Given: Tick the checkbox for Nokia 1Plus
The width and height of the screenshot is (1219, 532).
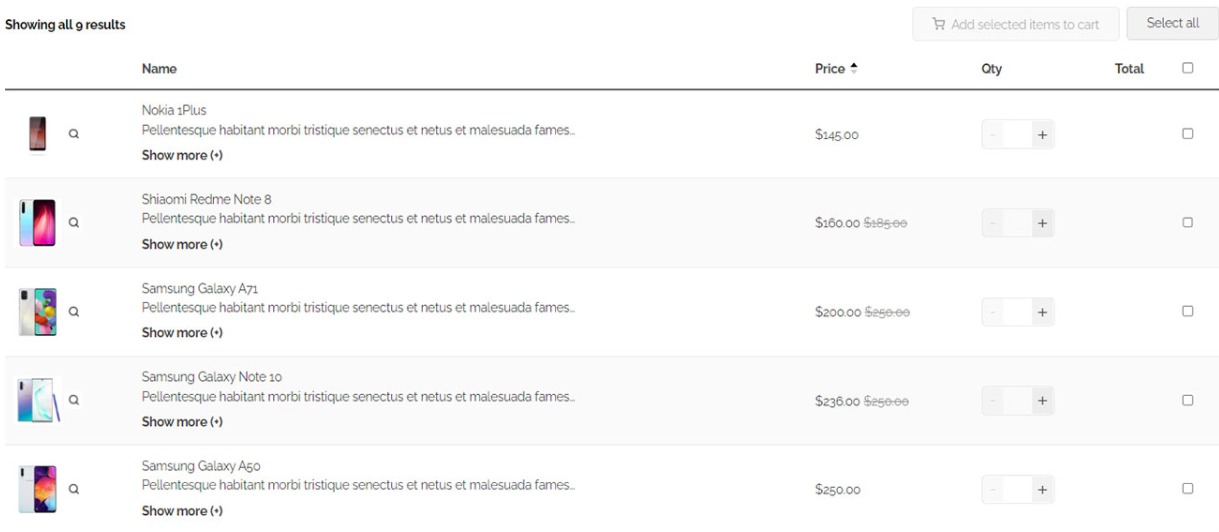Looking at the screenshot, I should (1187, 133).
